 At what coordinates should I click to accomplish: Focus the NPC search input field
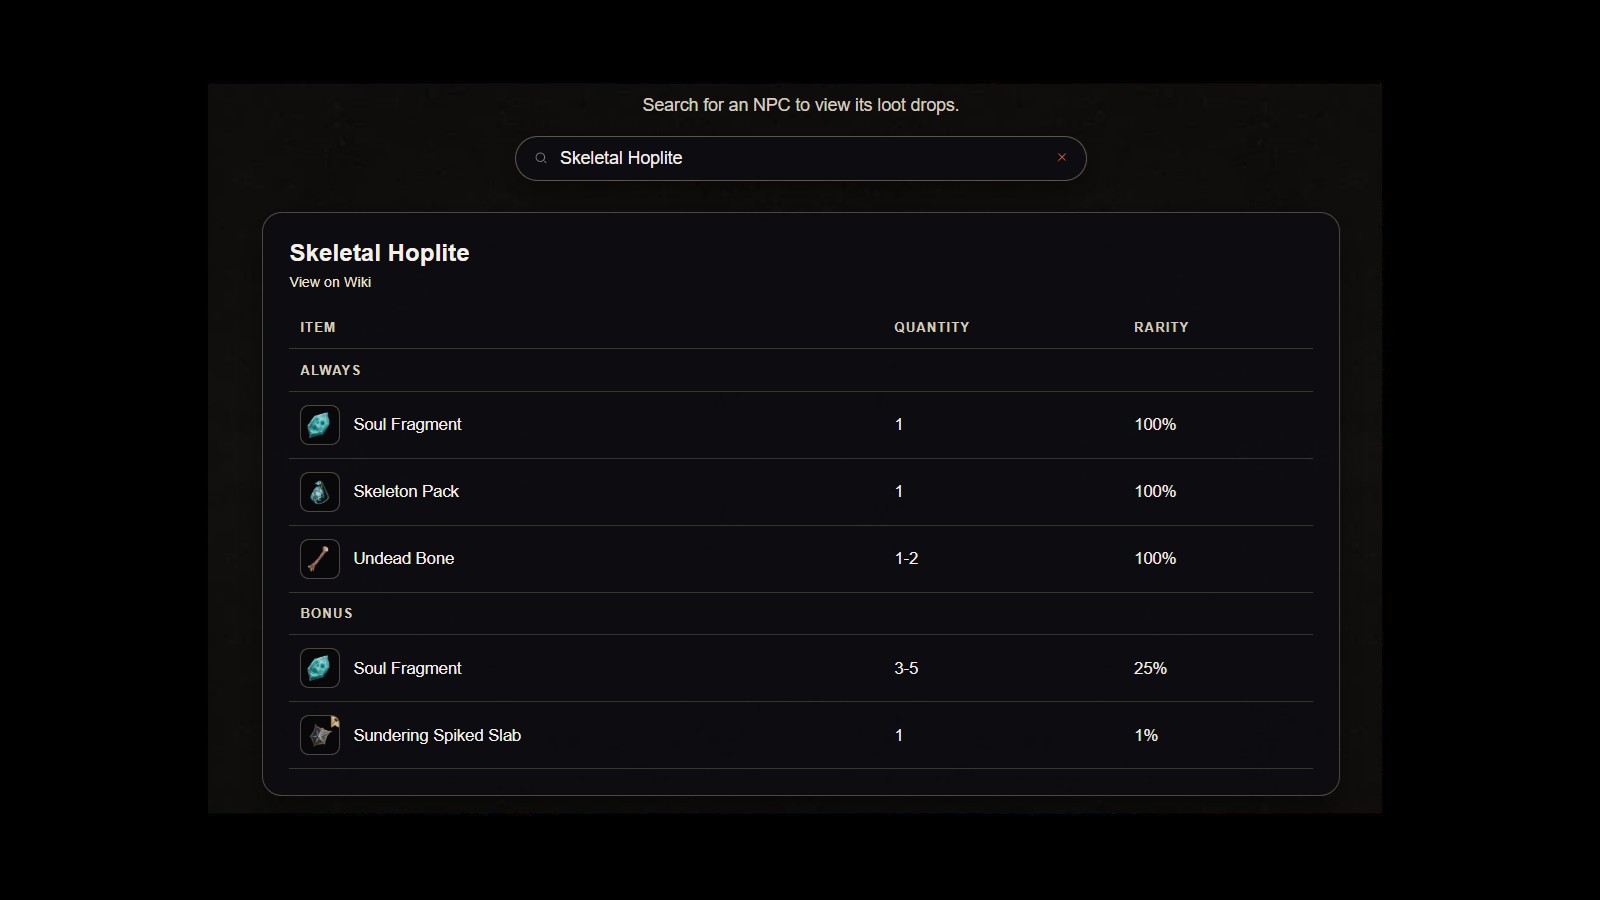800,158
